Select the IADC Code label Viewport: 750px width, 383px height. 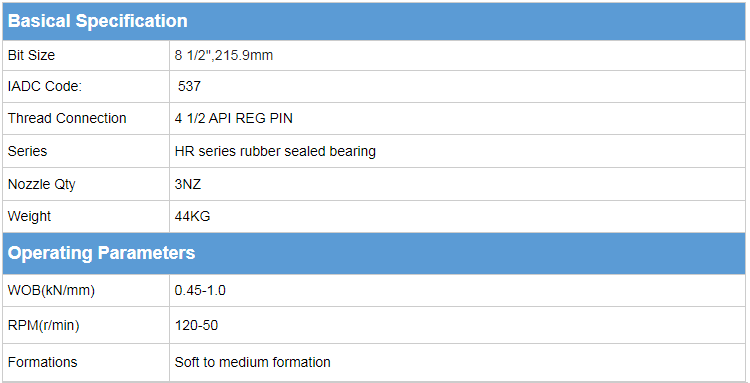point(45,87)
